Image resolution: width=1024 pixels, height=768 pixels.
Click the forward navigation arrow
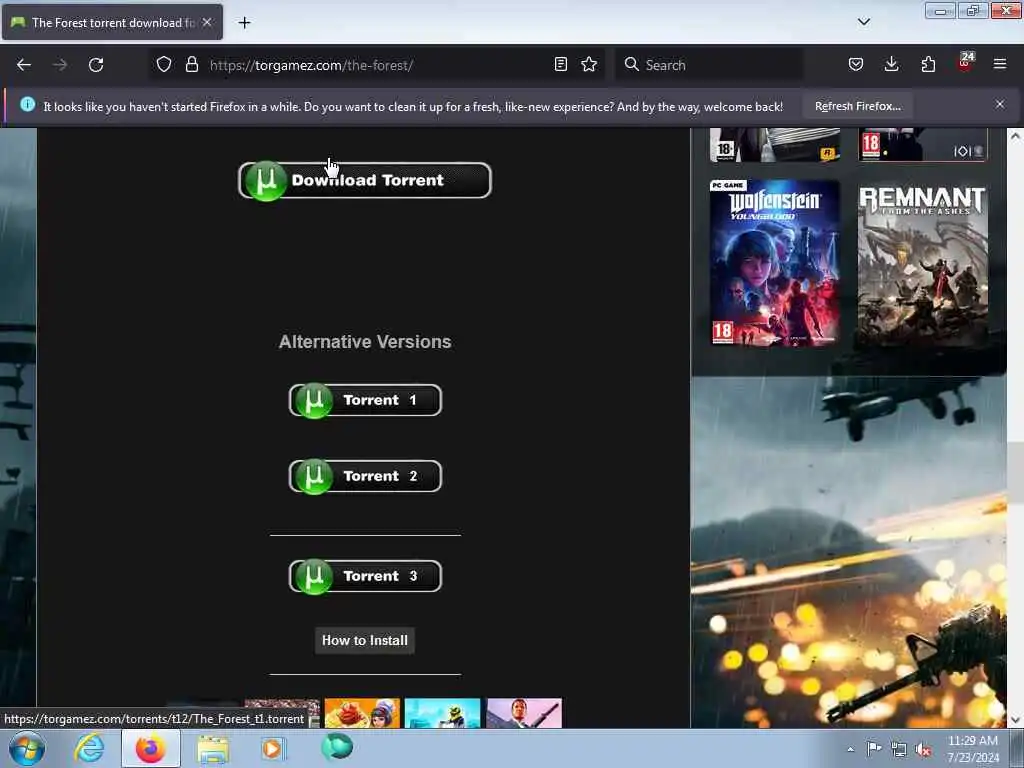(x=60, y=65)
